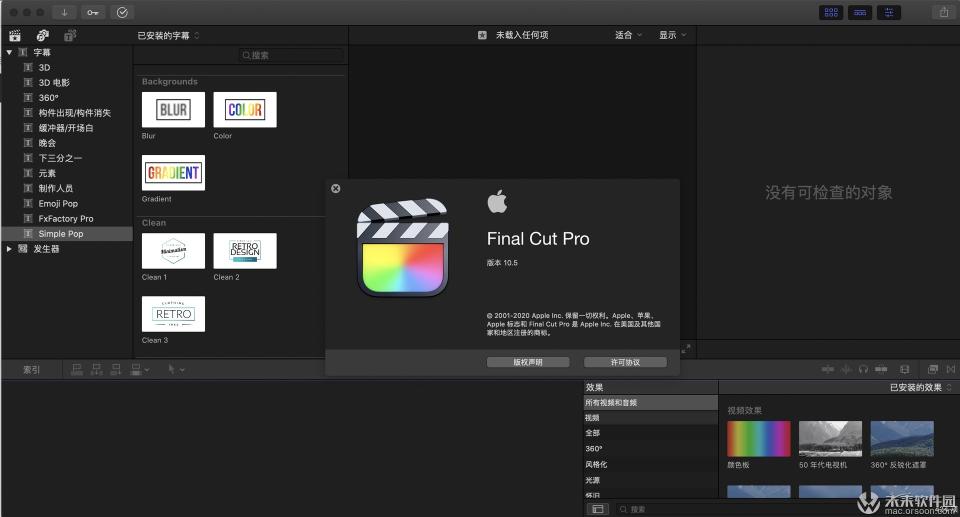Toggle the Effects browser icon
The image size is (960, 517).
click(932, 369)
